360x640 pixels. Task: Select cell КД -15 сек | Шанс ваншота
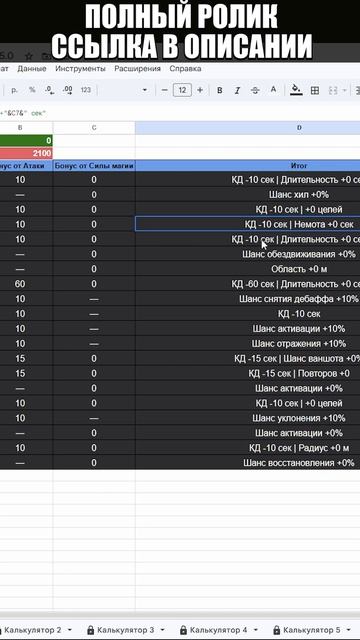coord(248,358)
